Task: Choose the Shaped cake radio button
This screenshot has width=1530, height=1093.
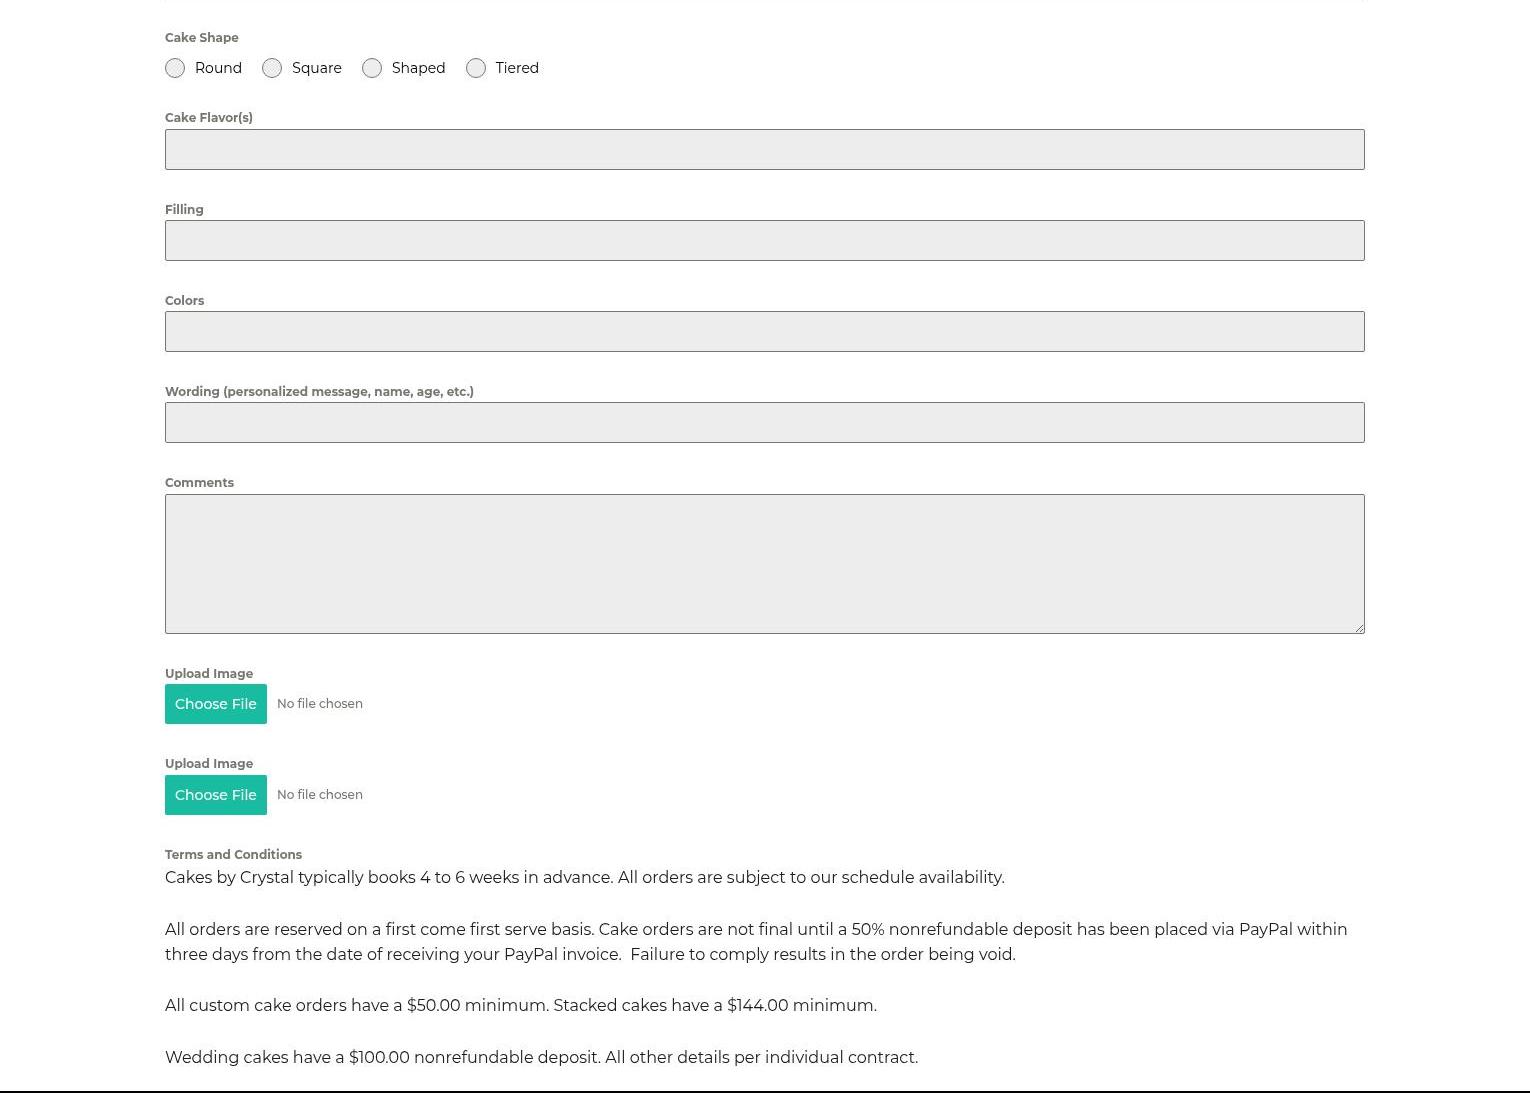Action: click(372, 68)
